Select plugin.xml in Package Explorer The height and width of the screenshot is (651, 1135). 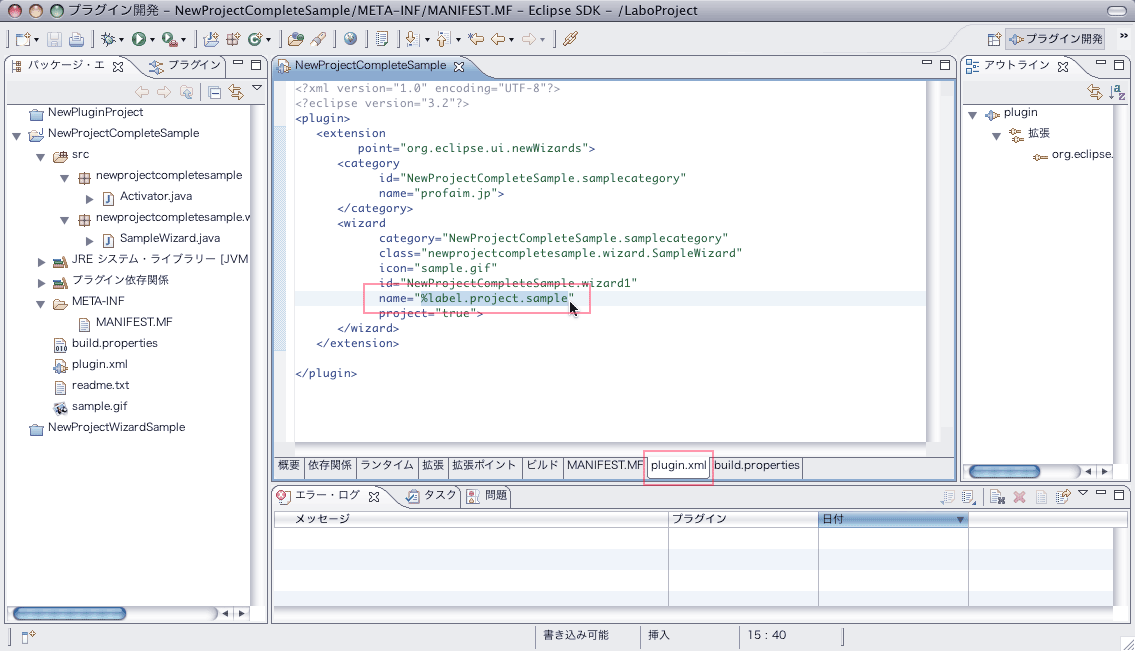99,364
